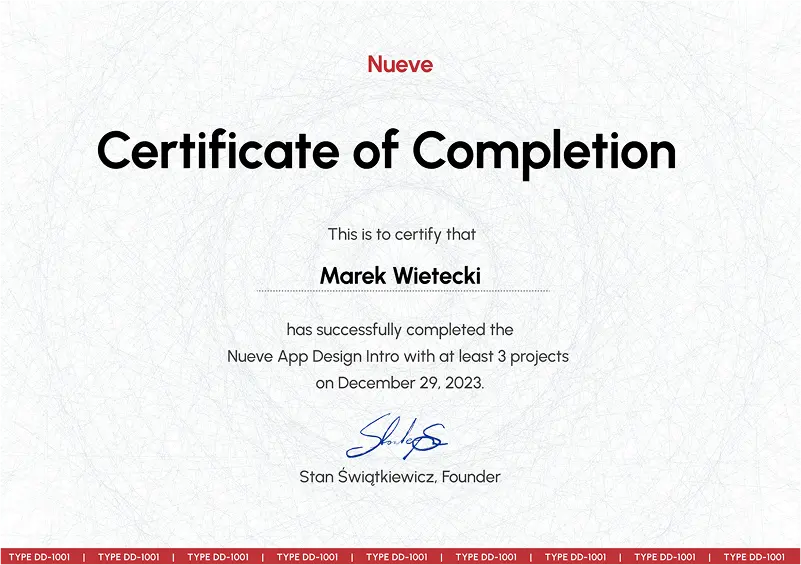Click the center "TYPE DD-1001" footer label
The height and width of the screenshot is (565, 801).
coord(397,557)
